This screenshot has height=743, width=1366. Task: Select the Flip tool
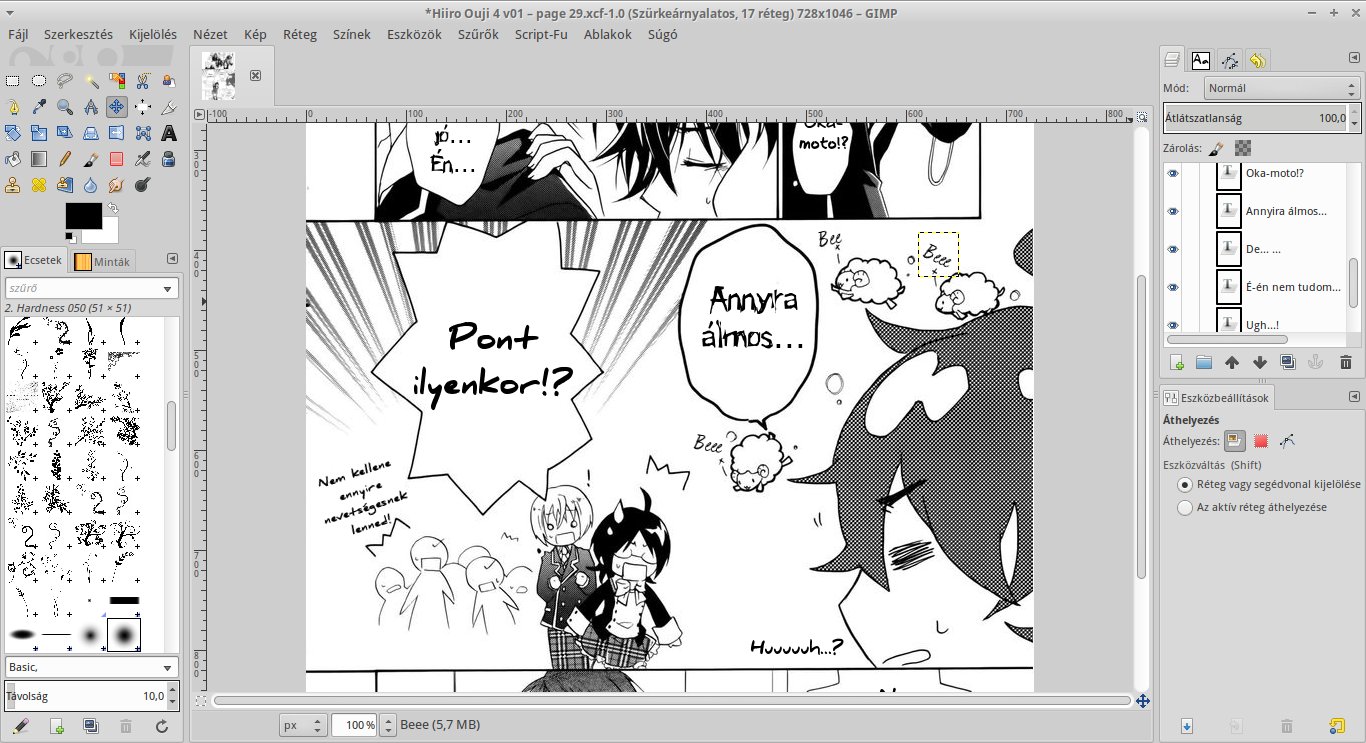[117, 133]
